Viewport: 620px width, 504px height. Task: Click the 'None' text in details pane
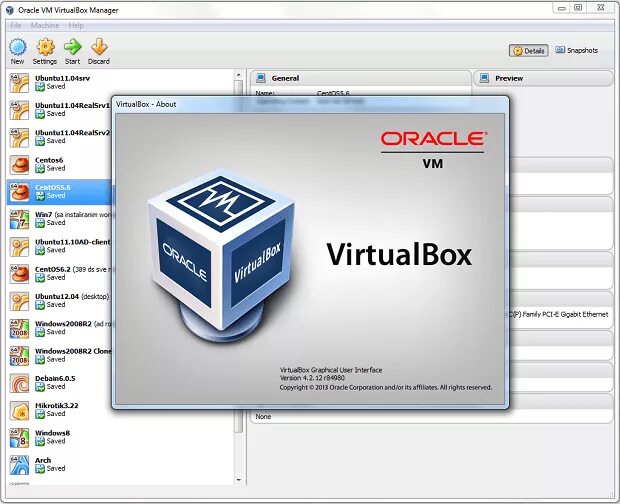pyautogui.click(x=263, y=417)
